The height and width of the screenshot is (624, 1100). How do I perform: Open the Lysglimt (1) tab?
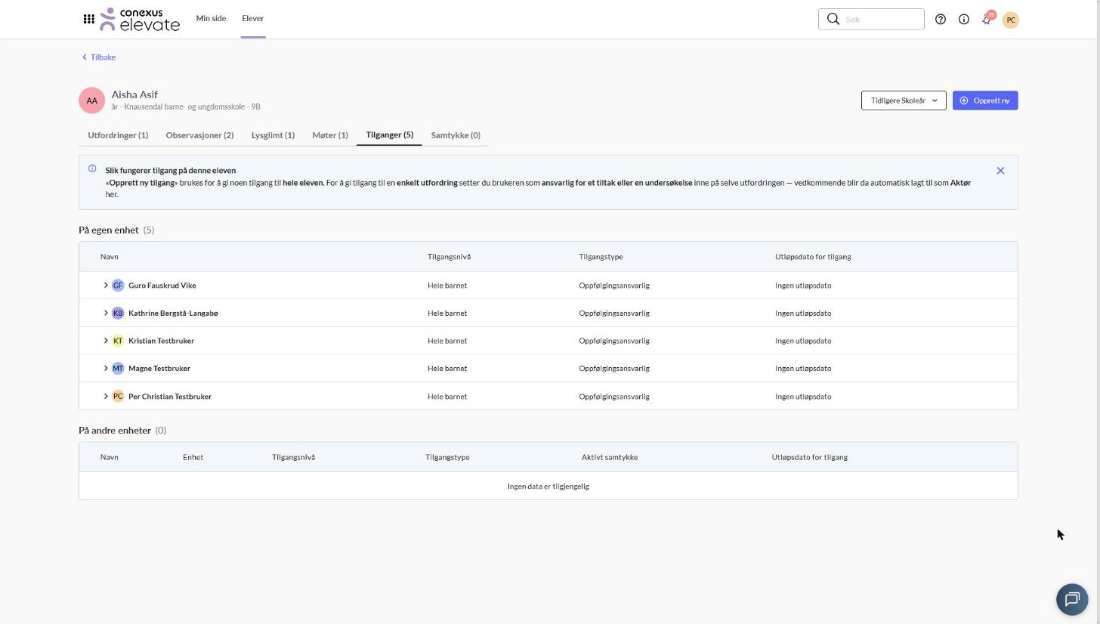[x=273, y=135]
